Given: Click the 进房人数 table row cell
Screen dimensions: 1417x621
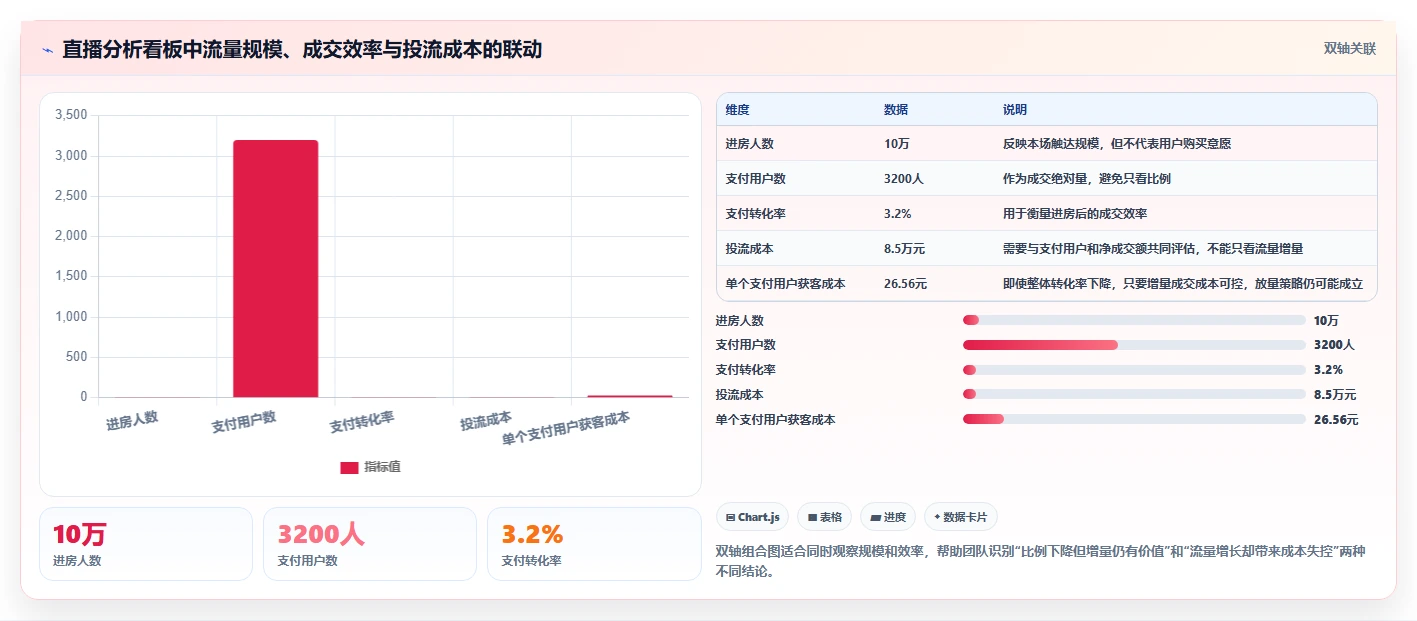Looking at the screenshot, I should pos(750,143).
